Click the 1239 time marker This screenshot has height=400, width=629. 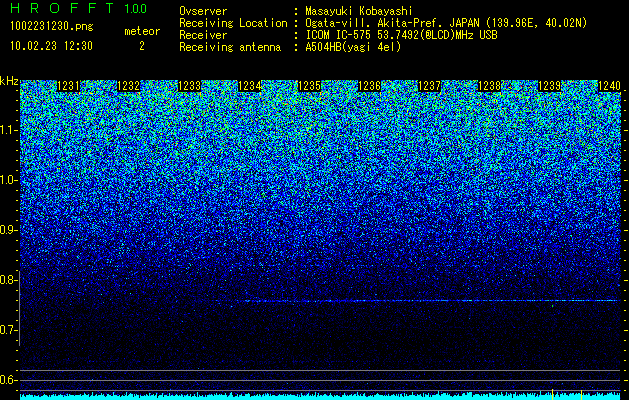[549, 86]
